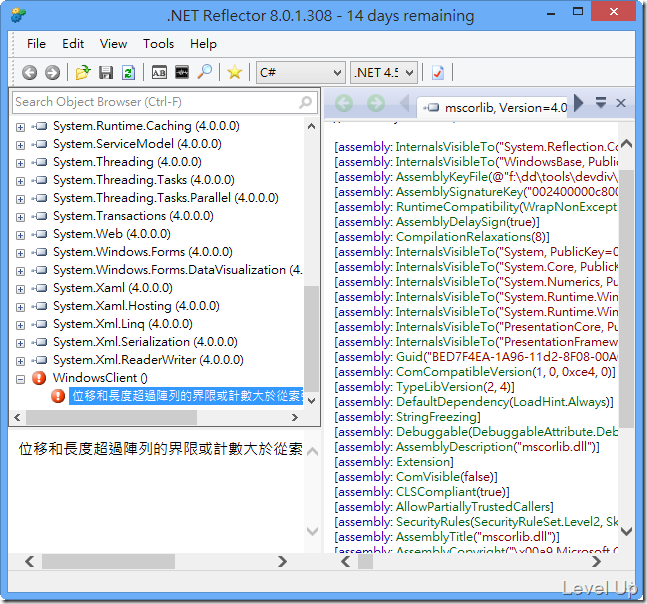Screen dimensions: 647x604
Task: Open an assembly with the folder icon
Action: [x=83, y=73]
